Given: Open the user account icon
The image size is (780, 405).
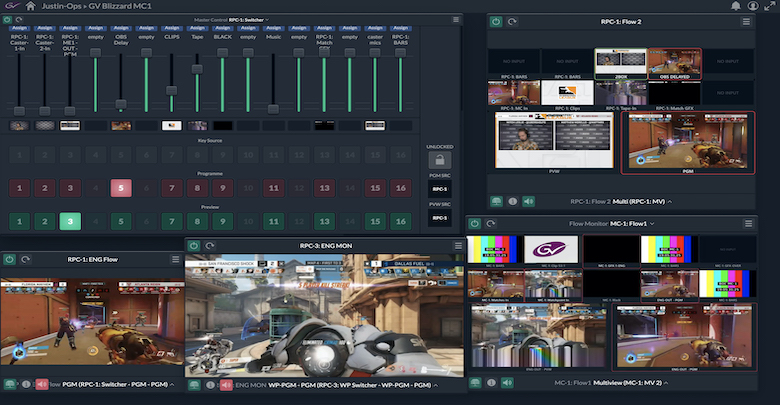Looking at the screenshot, I should pyautogui.click(x=752, y=6).
